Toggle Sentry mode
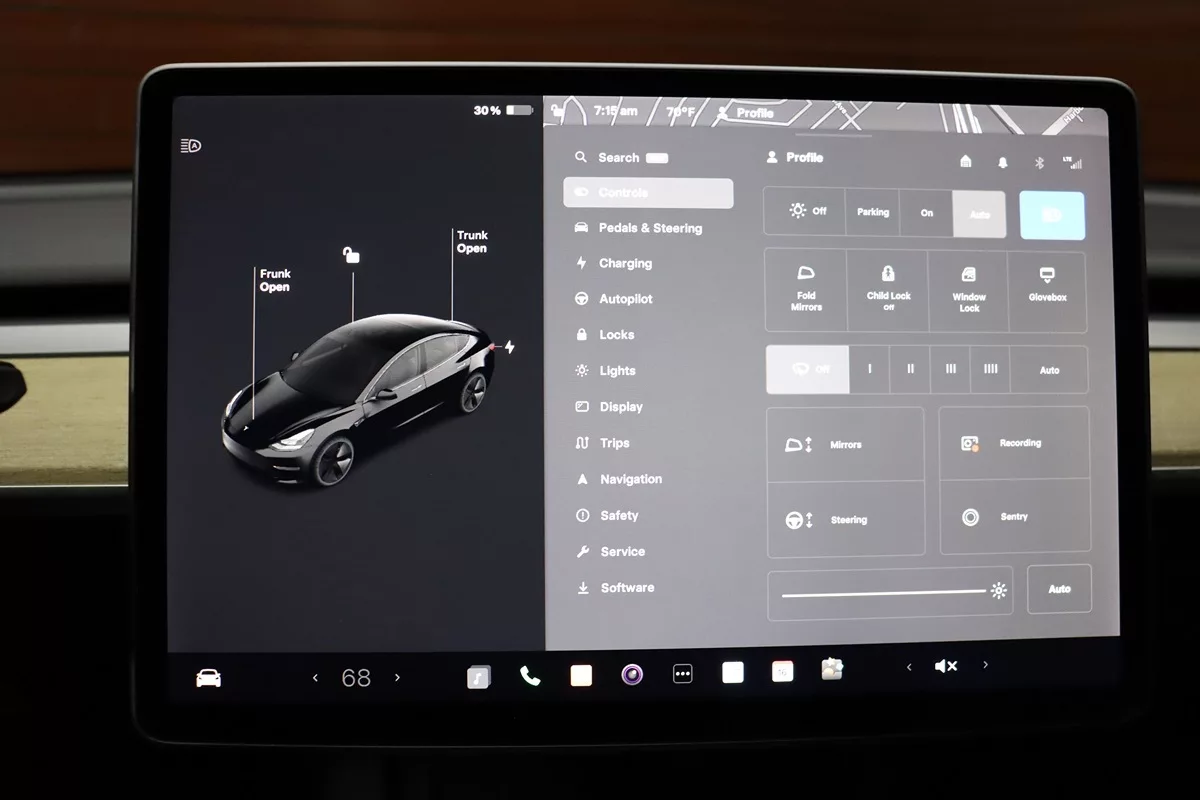 coord(1014,517)
